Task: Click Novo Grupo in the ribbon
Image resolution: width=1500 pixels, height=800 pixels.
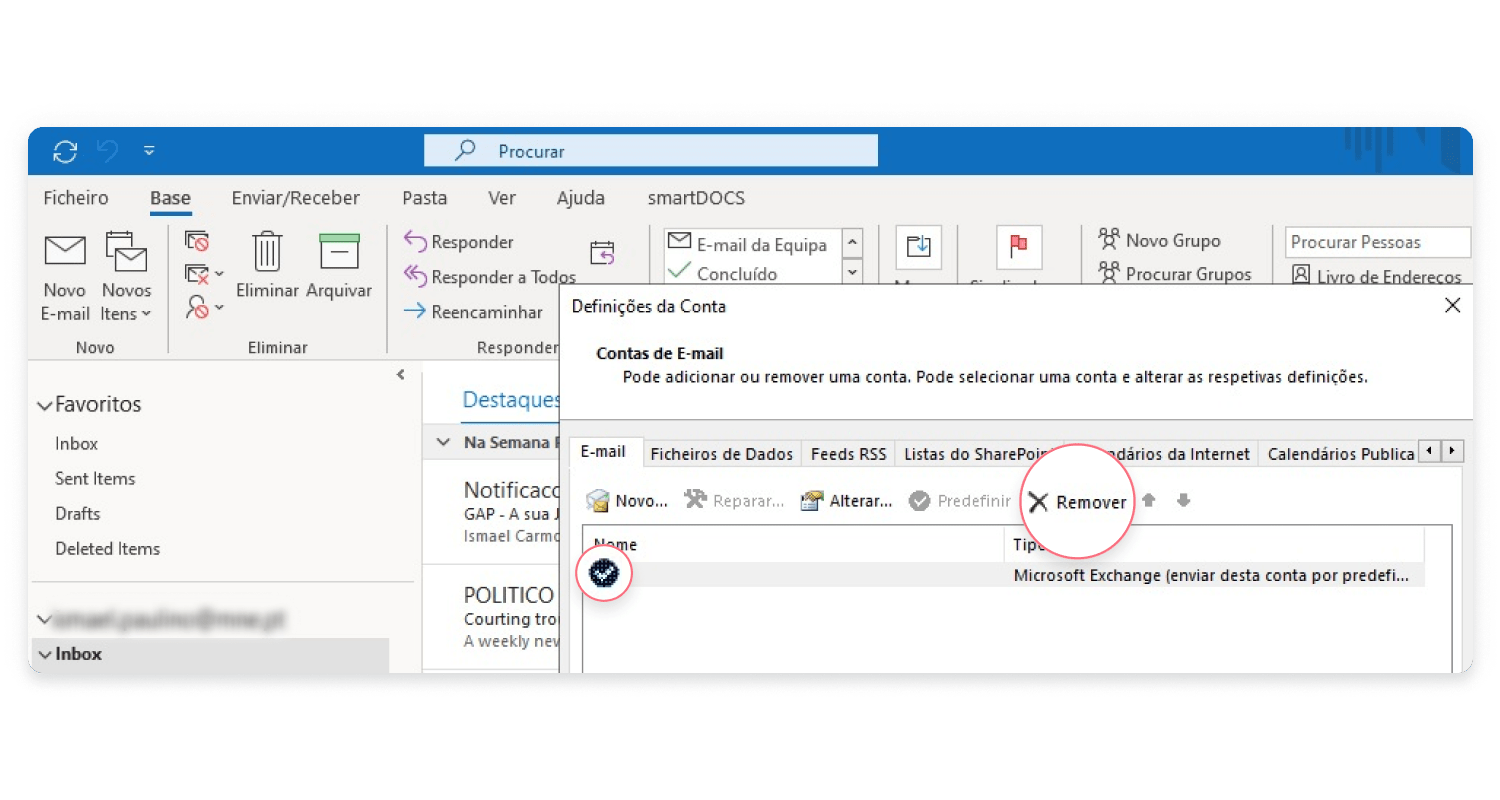Action: pyautogui.click(x=1159, y=240)
